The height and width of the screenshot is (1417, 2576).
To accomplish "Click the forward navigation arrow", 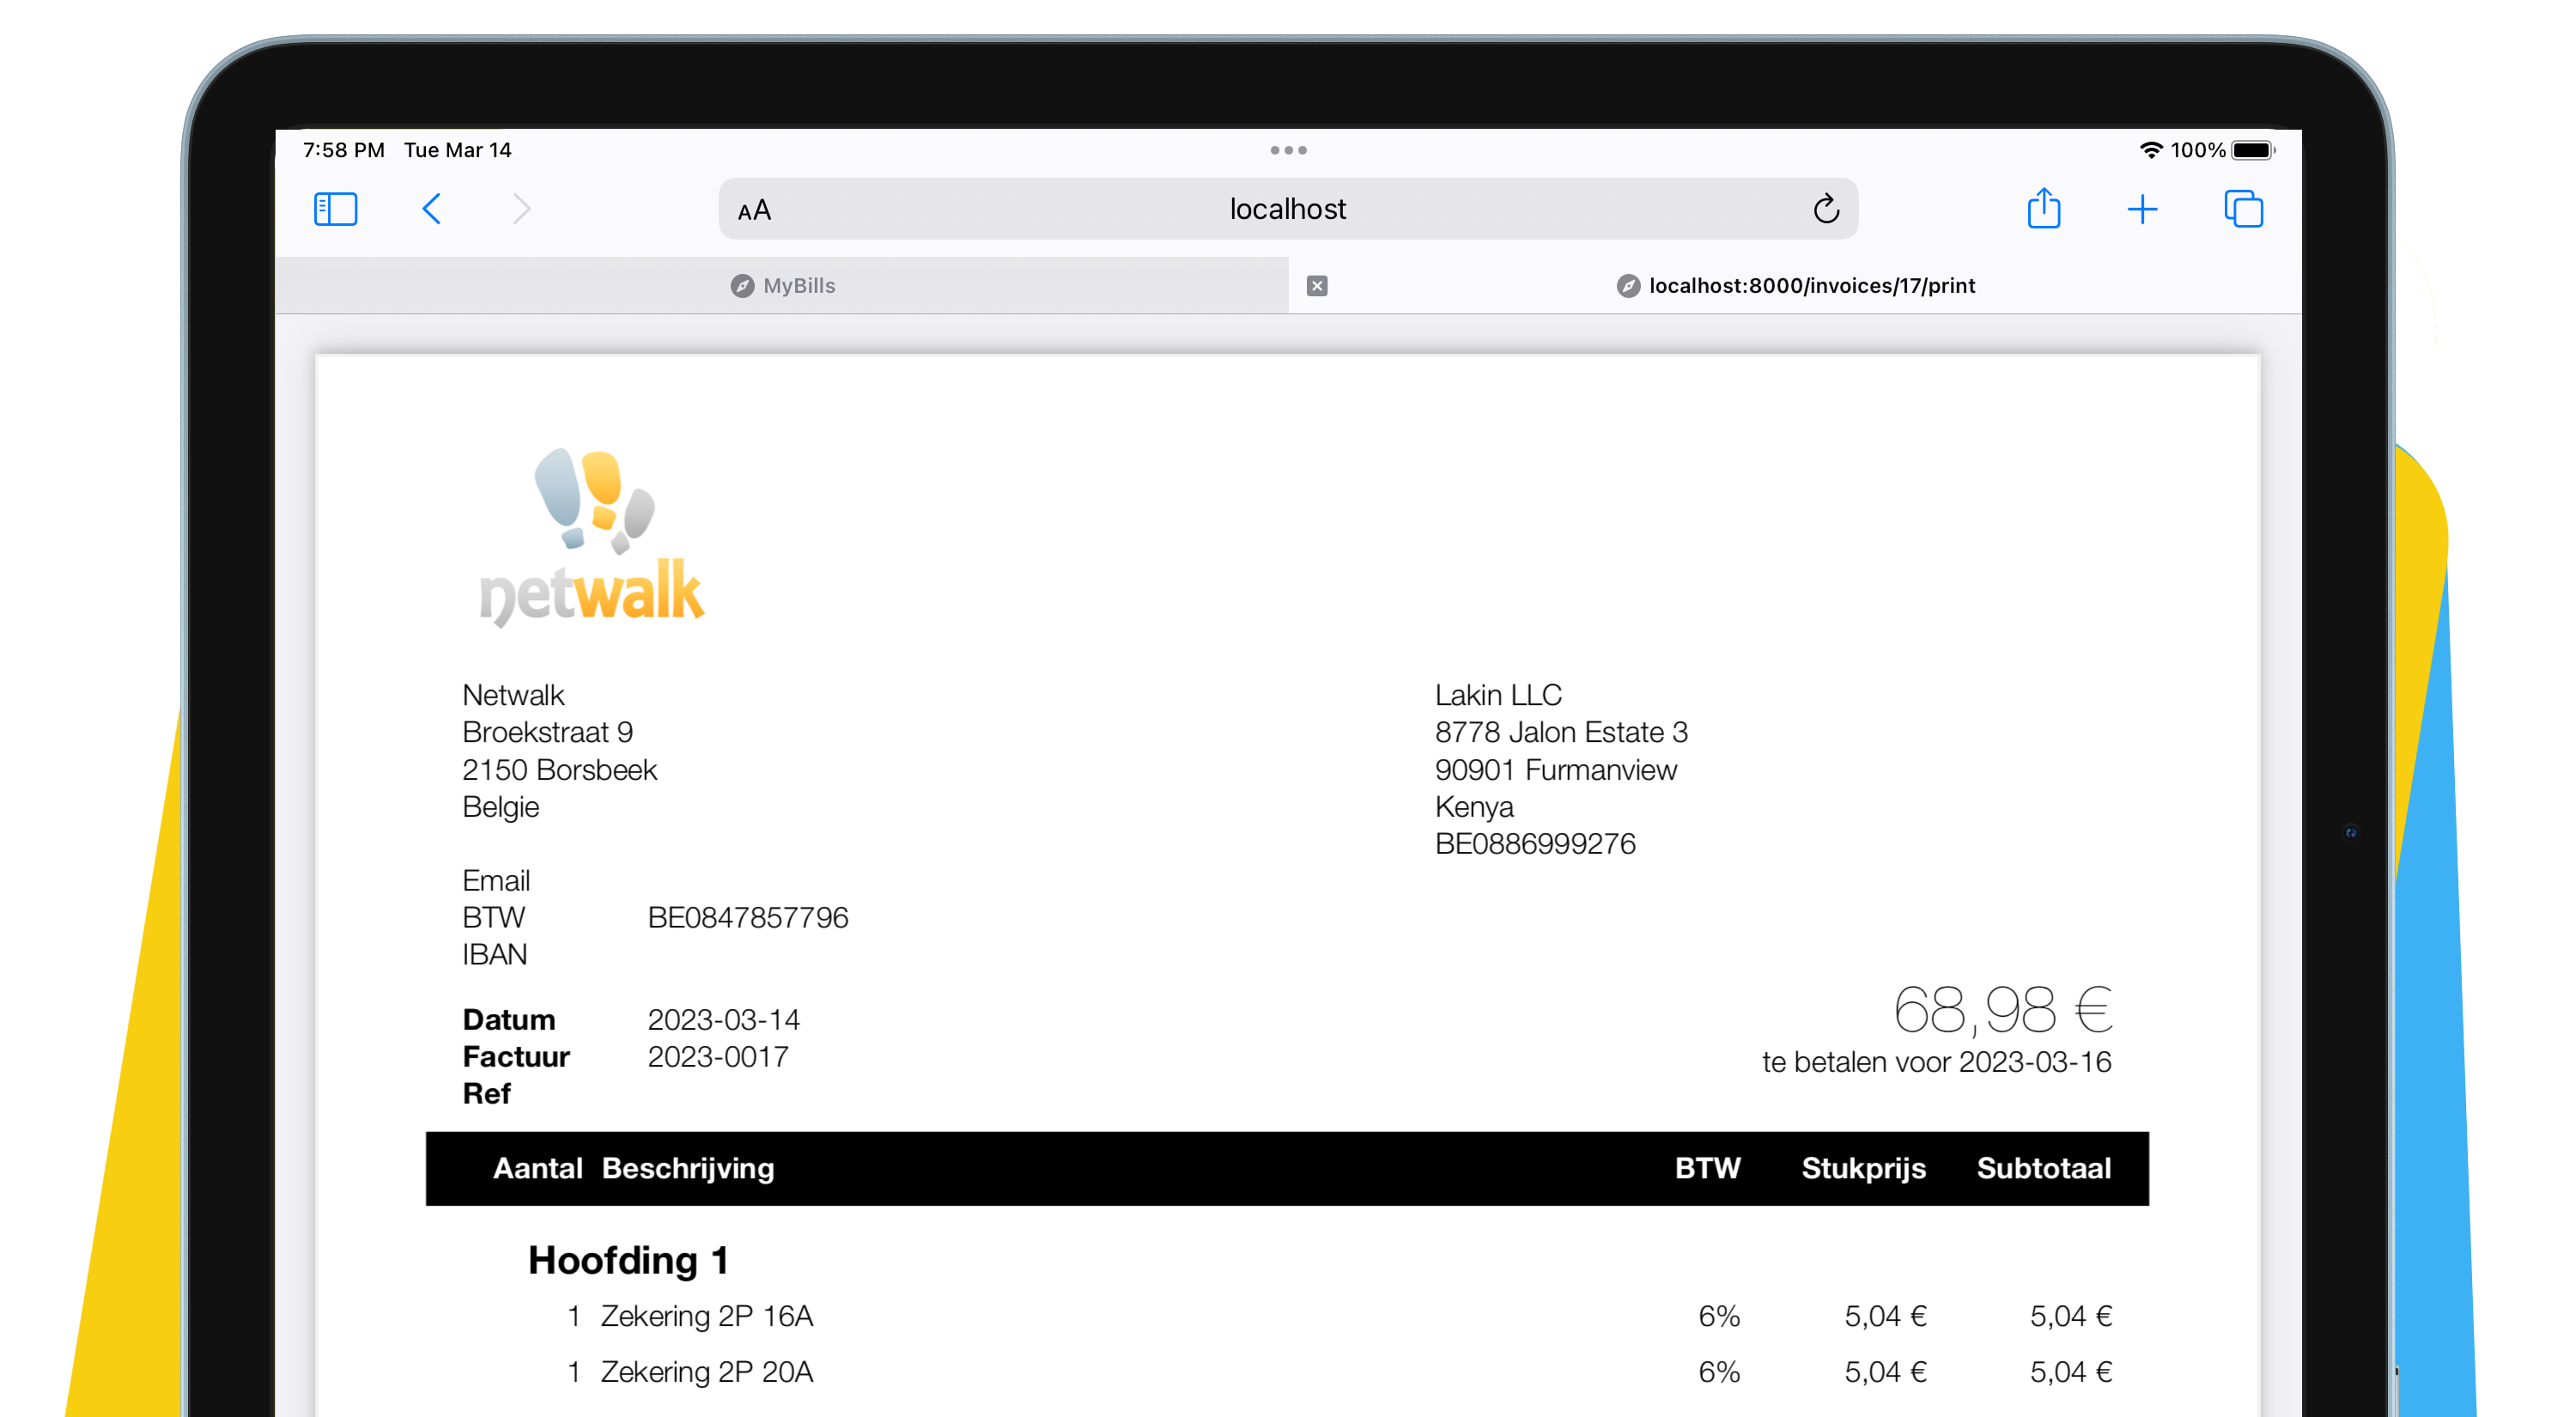I will point(521,209).
